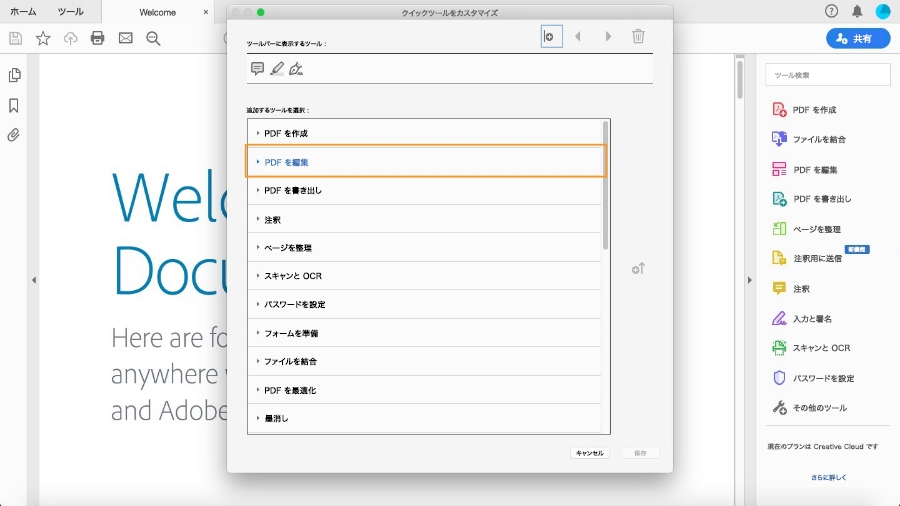Open PDF を書き出し tool in right panel
Screen dimensions: 900x506
812,199
